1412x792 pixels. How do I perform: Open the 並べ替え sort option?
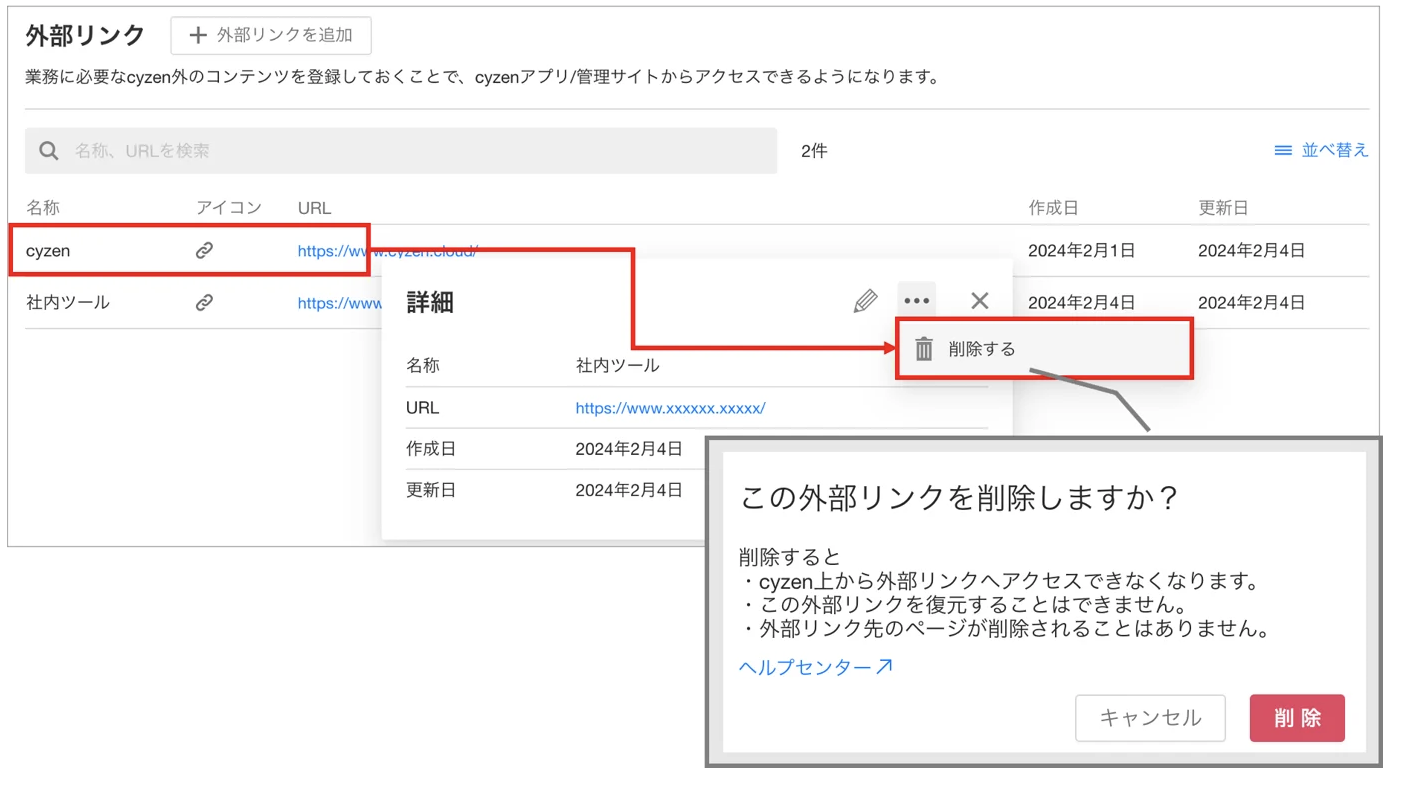pos(1320,150)
